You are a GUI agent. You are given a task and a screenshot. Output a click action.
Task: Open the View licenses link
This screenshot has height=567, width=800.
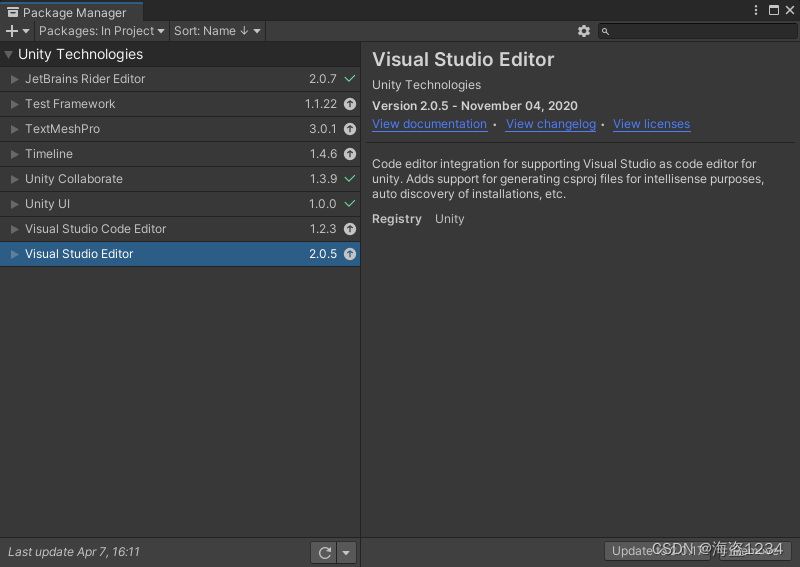click(652, 124)
